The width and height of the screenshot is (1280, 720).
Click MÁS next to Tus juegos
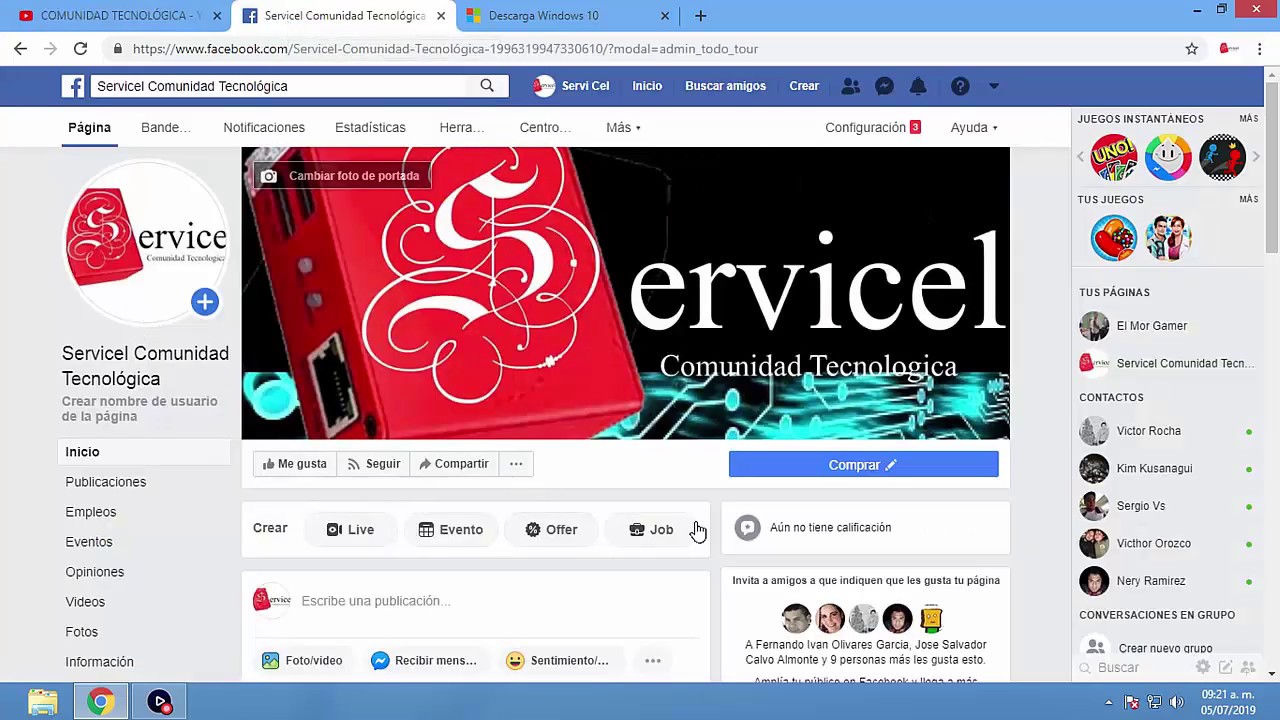1248,200
